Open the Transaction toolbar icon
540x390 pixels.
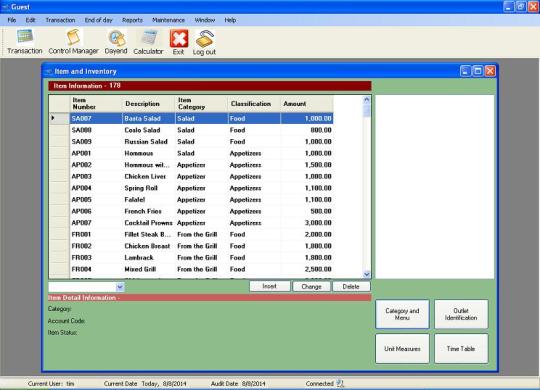coord(25,42)
